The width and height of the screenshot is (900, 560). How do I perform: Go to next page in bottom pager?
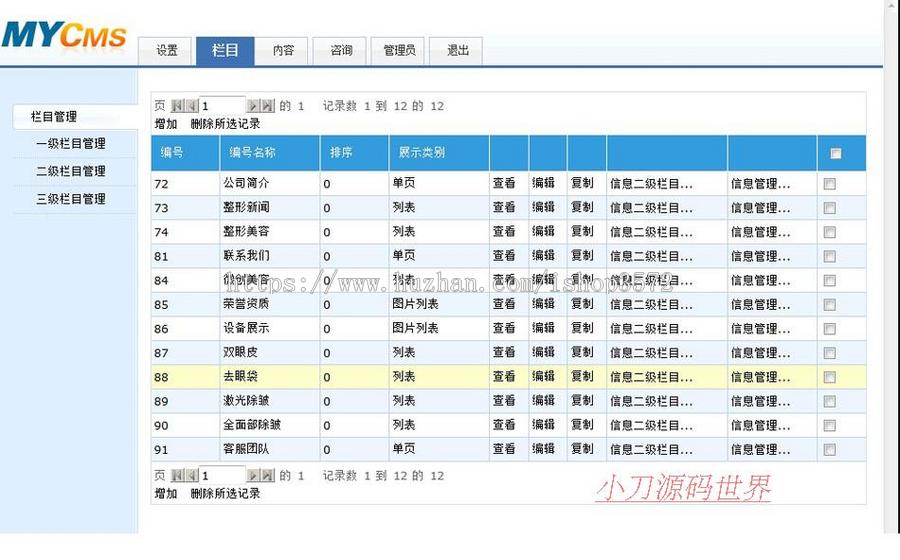253,475
